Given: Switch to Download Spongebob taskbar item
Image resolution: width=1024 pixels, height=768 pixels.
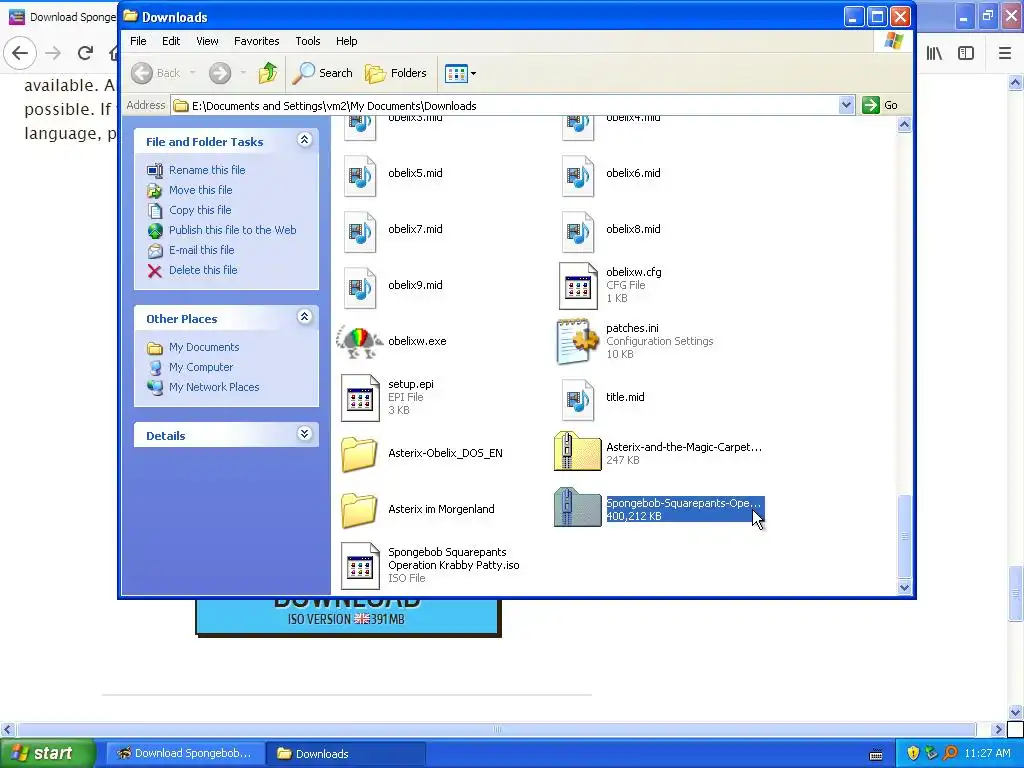Looking at the screenshot, I should pyautogui.click(x=185, y=753).
